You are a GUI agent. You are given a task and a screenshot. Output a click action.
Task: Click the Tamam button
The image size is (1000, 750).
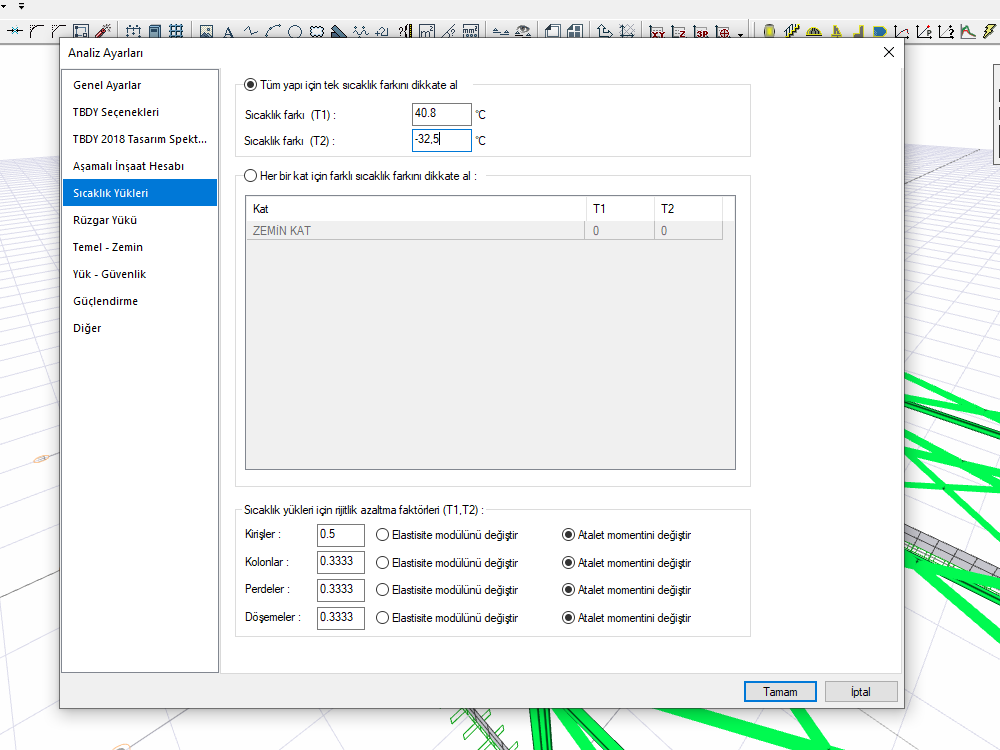(x=780, y=692)
